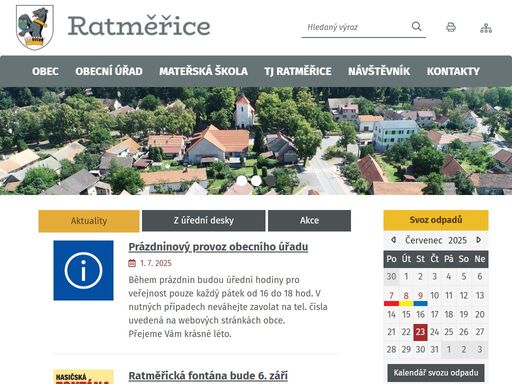Select first slide dot in banner
512x384 pixels.
[242, 180]
